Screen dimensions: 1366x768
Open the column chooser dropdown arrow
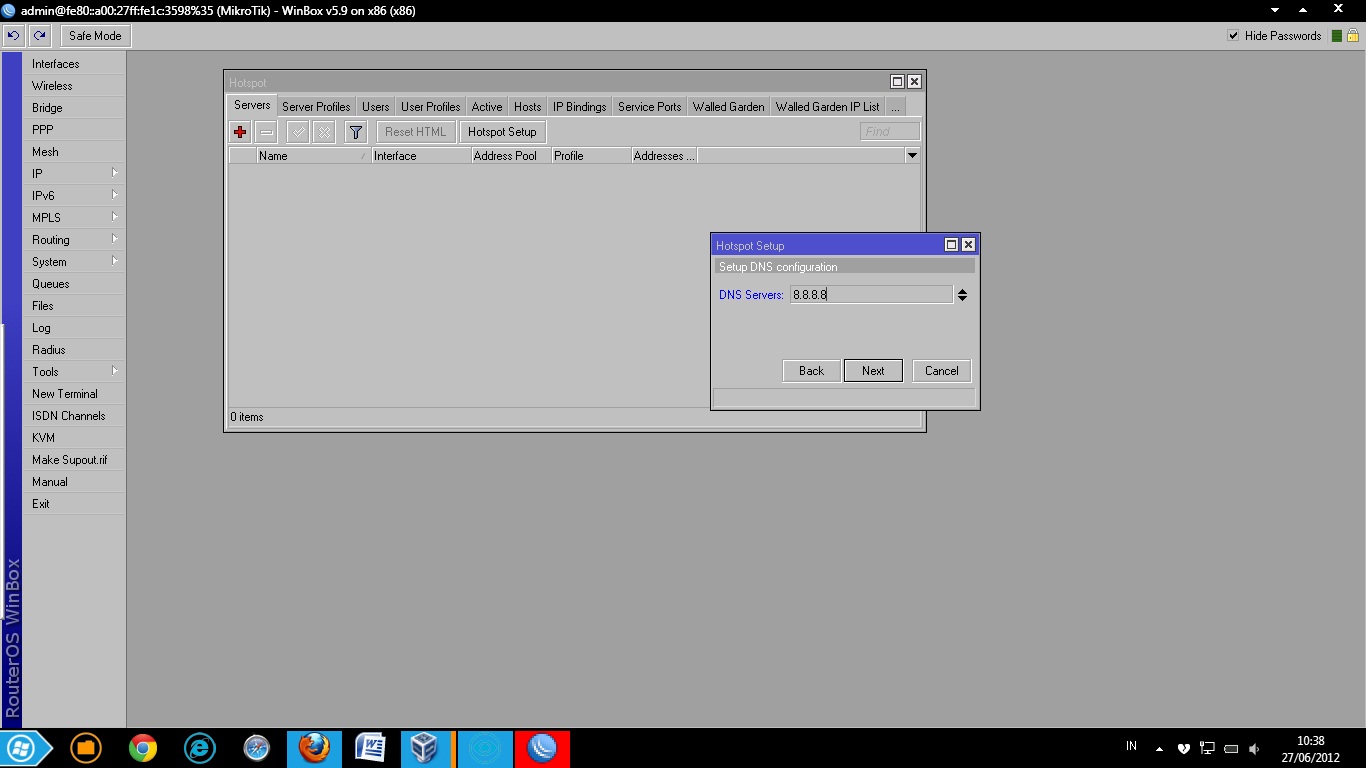click(x=912, y=156)
